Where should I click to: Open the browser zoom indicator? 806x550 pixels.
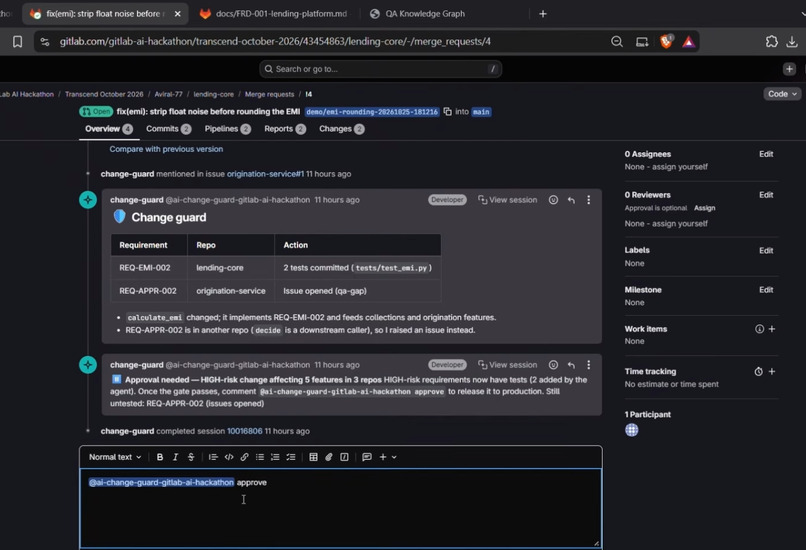(617, 42)
